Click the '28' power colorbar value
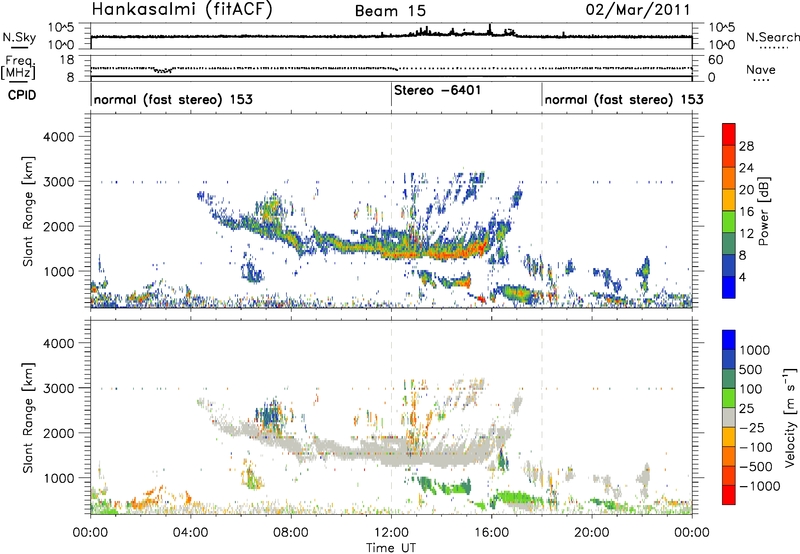The height and width of the screenshot is (554, 800). [x=746, y=146]
